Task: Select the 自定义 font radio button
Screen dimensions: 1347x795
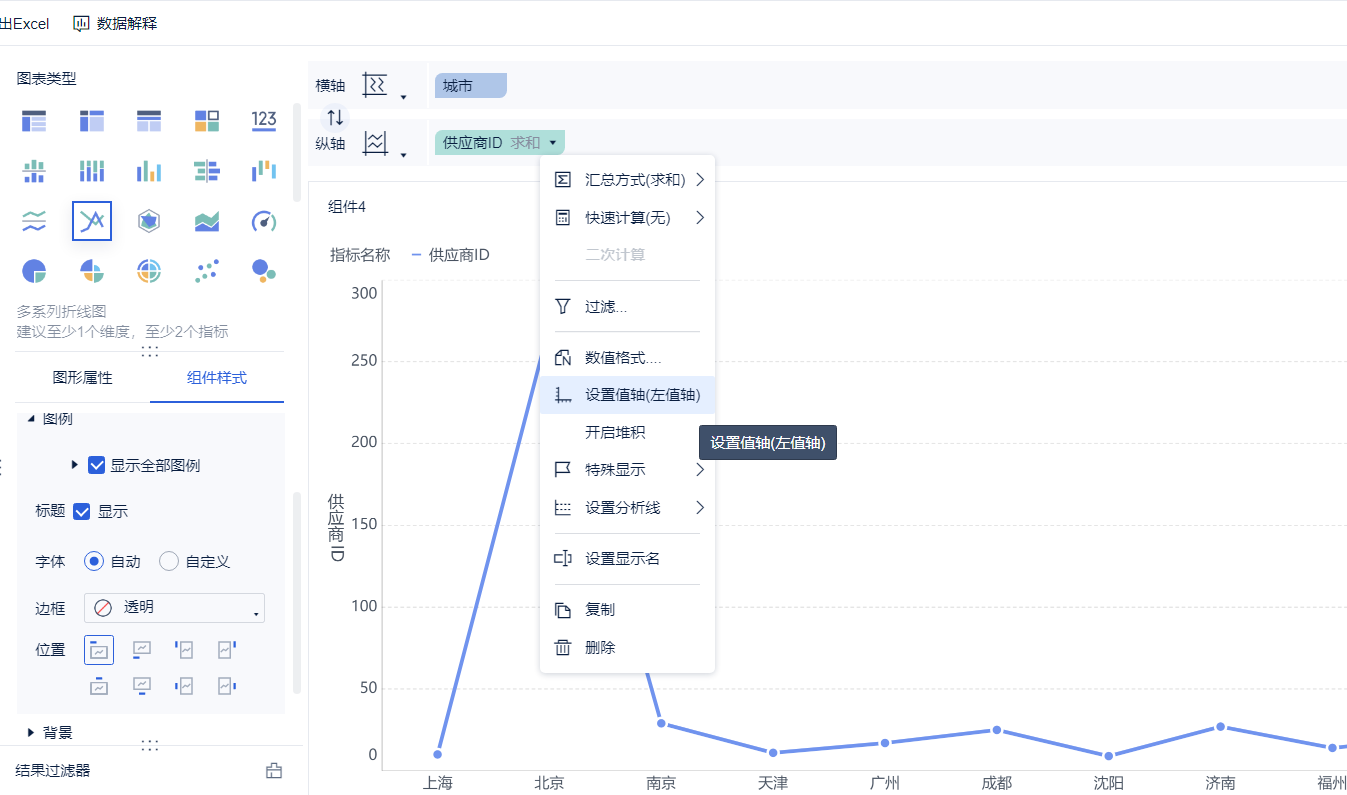Action: coord(169,561)
